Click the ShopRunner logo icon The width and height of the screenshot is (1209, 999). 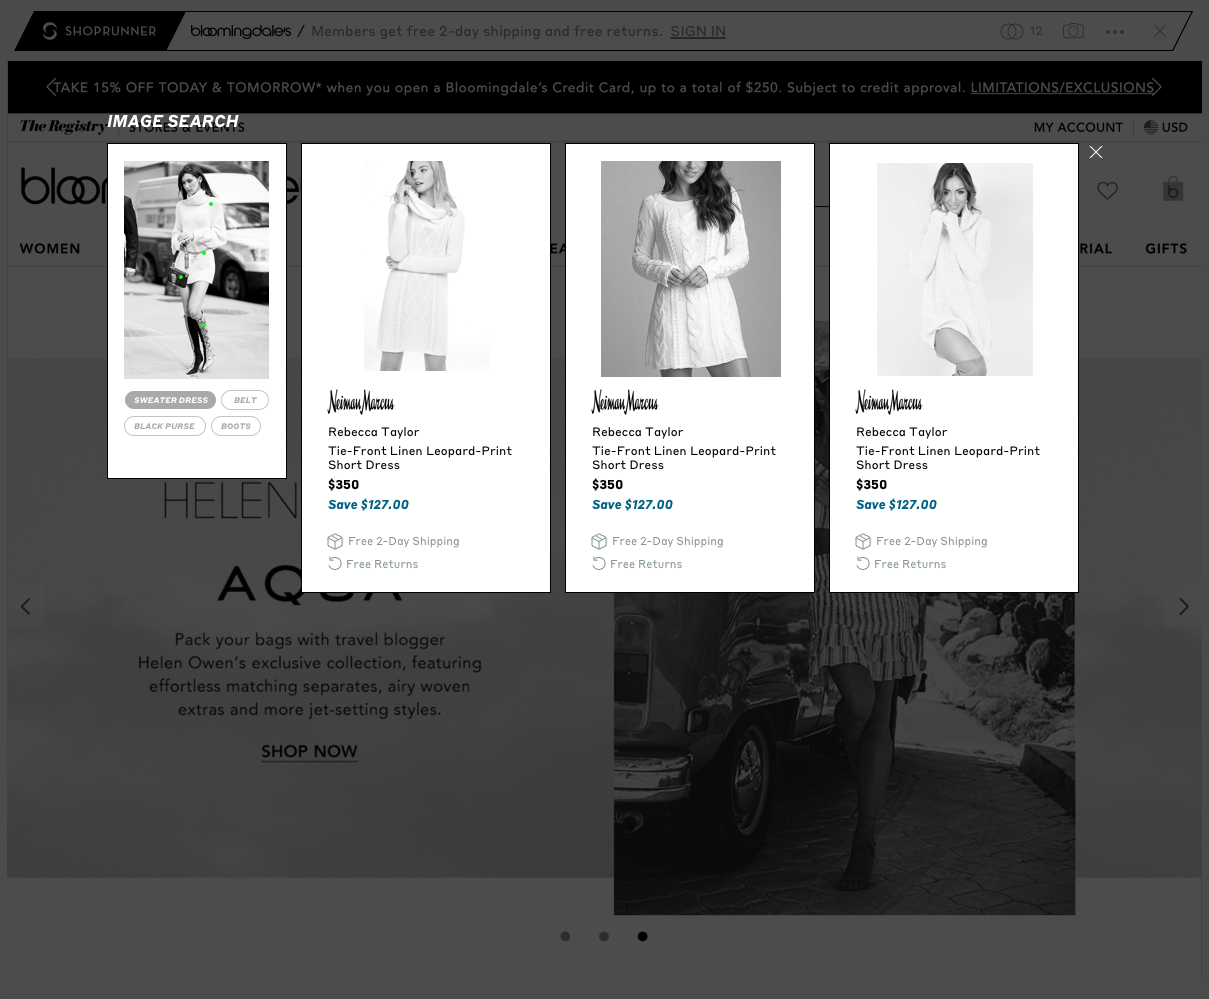(x=49, y=32)
